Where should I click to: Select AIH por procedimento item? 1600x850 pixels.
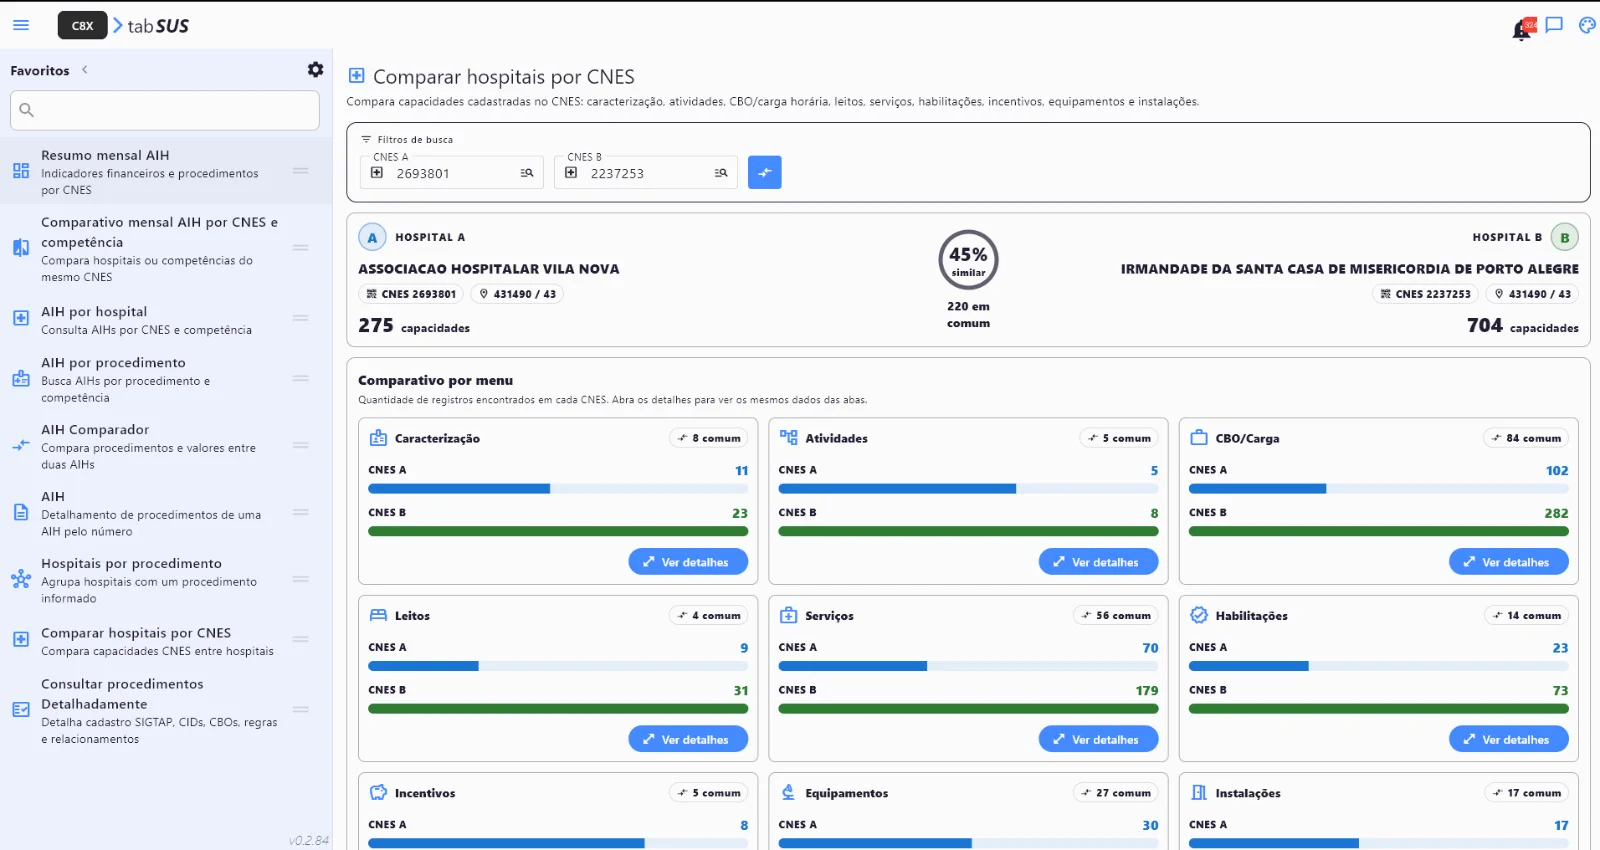coord(165,380)
